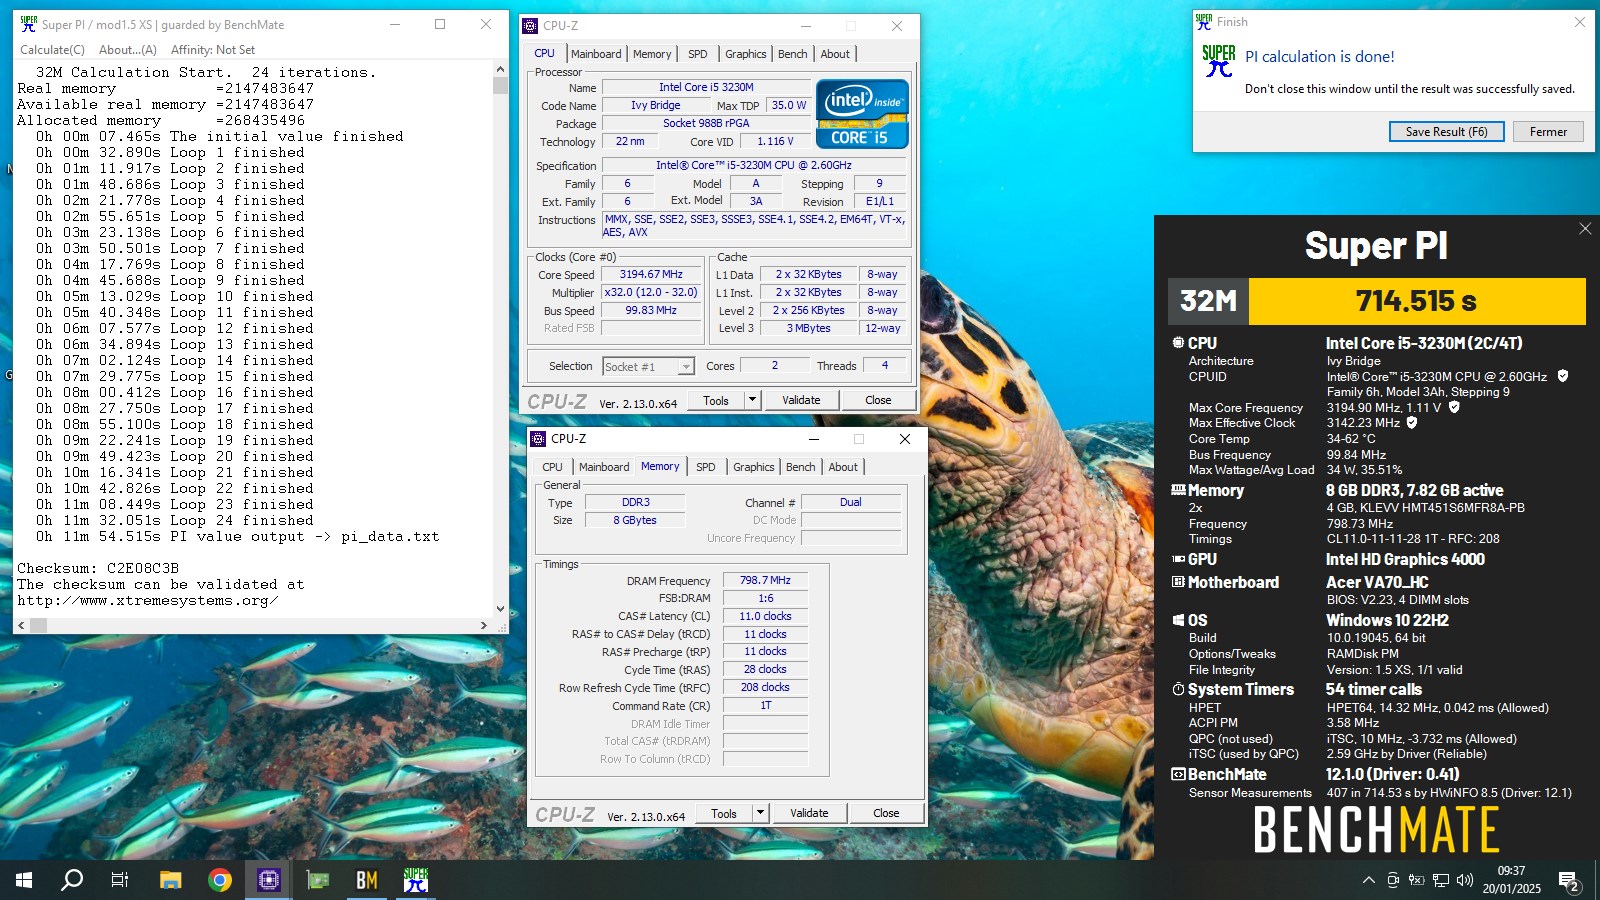This screenshot has height=900, width=1600.
Task: Click left arrow of Super PI horizontal scrollbar
Action: point(21,626)
